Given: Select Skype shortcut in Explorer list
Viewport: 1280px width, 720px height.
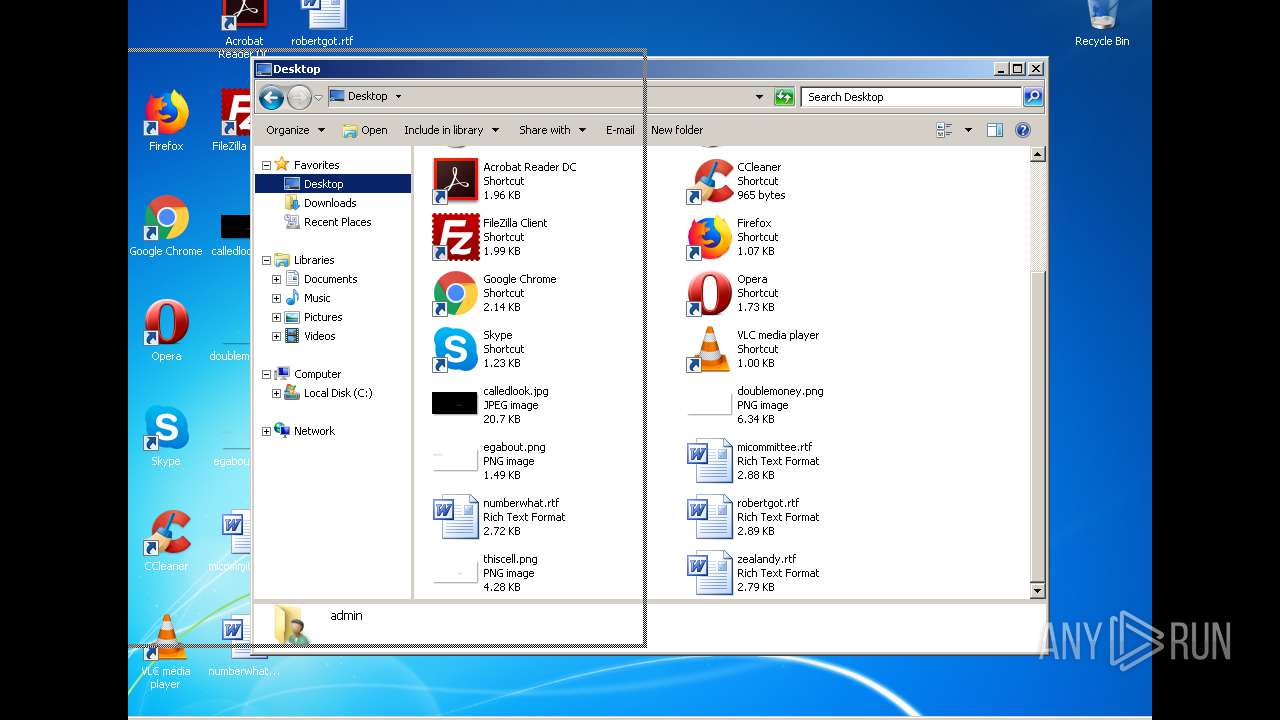Looking at the screenshot, I should pyautogui.click(x=456, y=348).
